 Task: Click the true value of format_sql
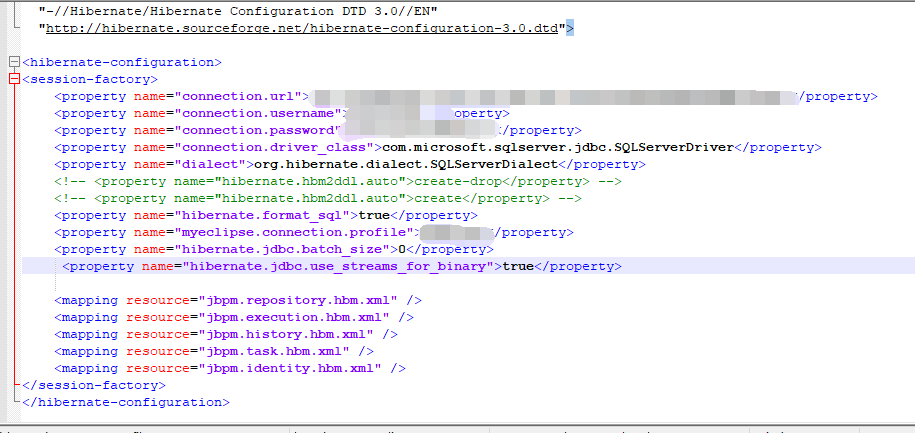tap(373, 215)
